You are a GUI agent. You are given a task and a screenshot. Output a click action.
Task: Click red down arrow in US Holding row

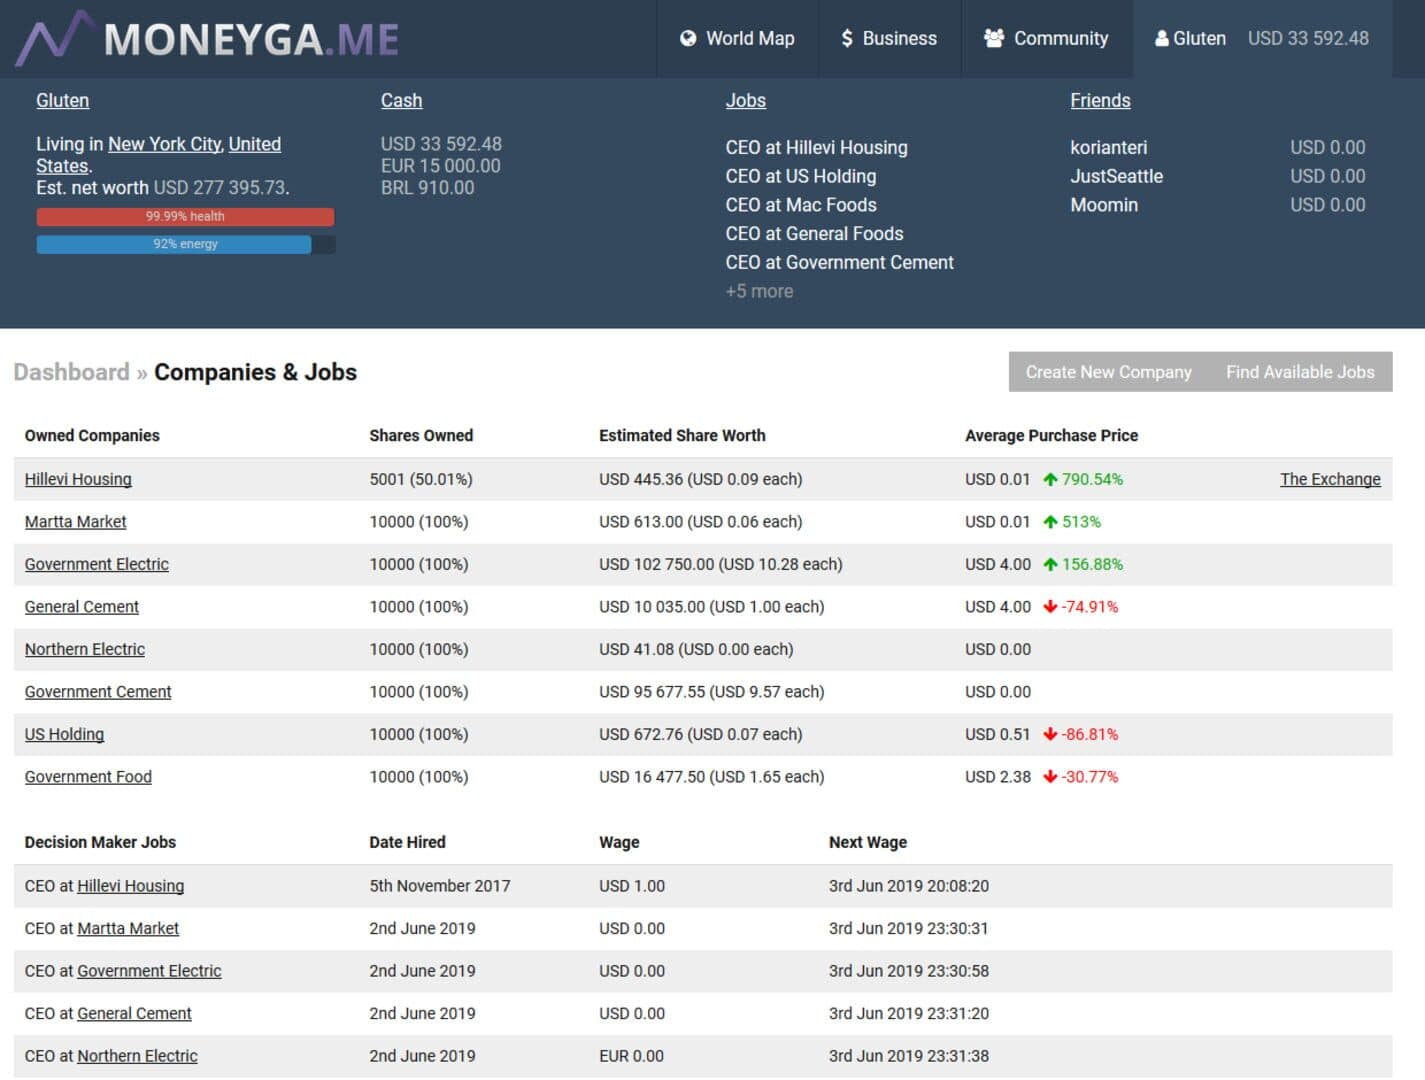pyautogui.click(x=1050, y=734)
